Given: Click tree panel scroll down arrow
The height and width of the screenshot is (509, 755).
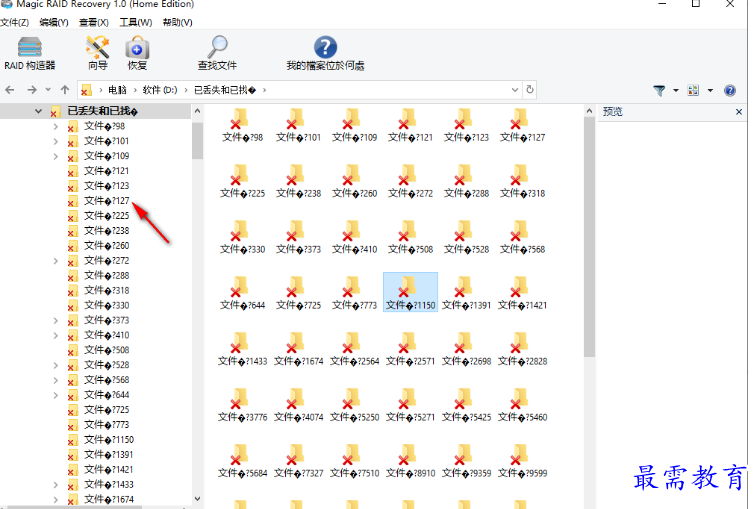Looking at the screenshot, I should [x=197, y=499].
